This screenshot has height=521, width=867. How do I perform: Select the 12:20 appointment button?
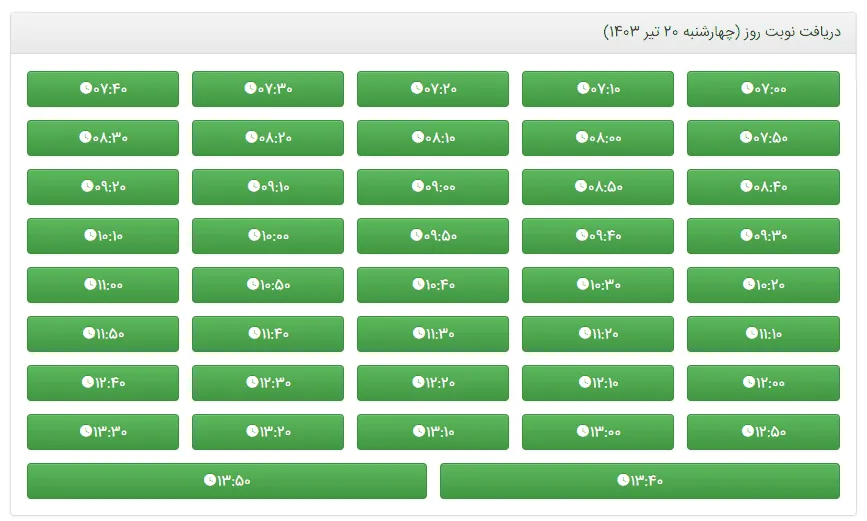pyautogui.click(x=433, y=383)
